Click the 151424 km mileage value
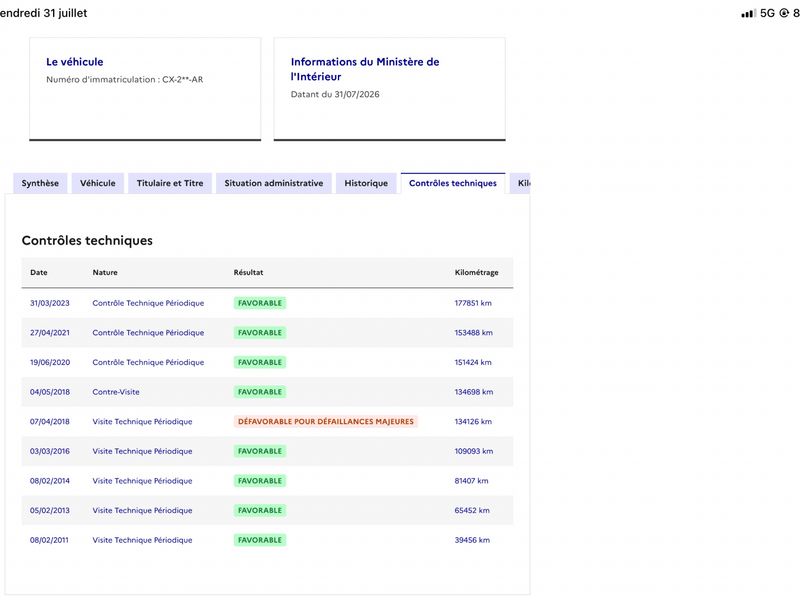The image size is (800, 600). point(473,362)
